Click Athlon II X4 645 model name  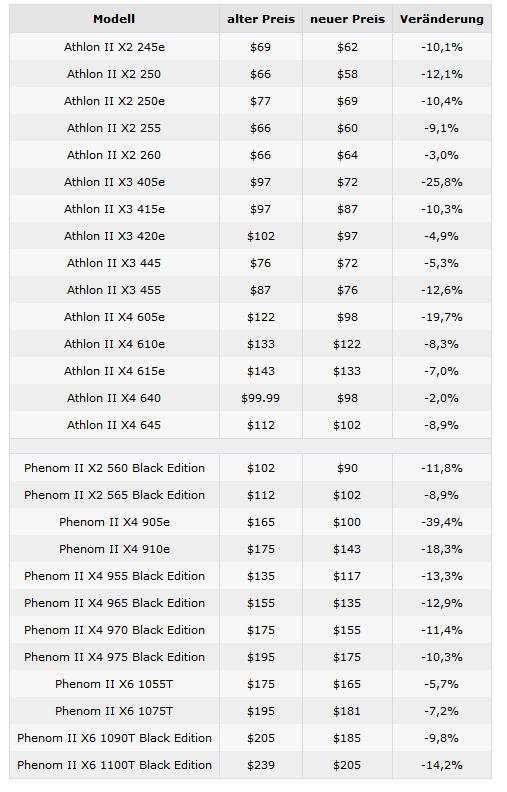point(114,425)
